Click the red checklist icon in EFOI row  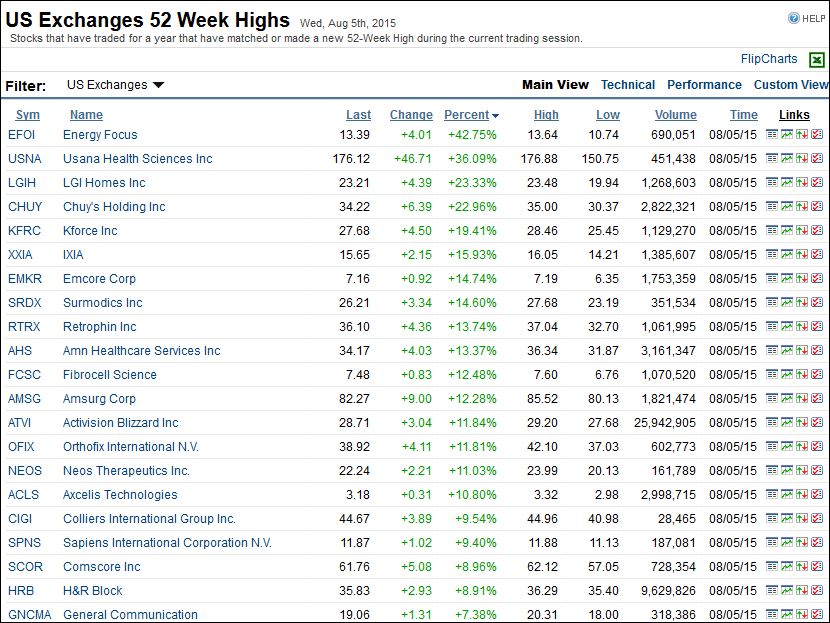[817, 134]
